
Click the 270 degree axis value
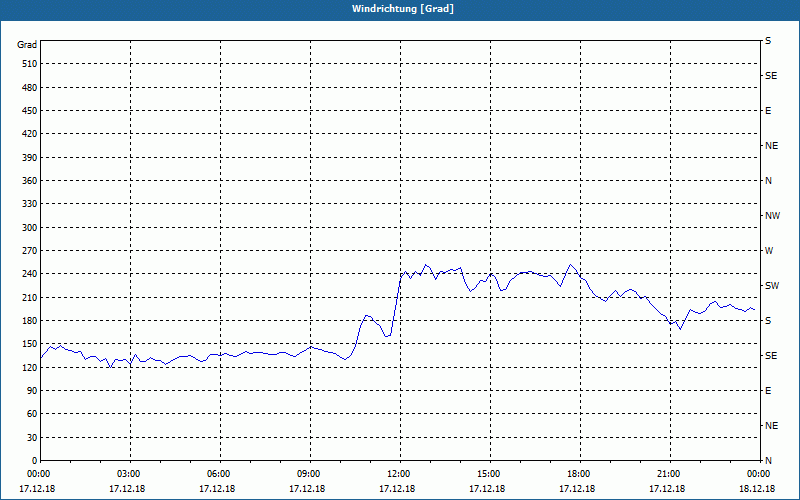pos(30,251)
